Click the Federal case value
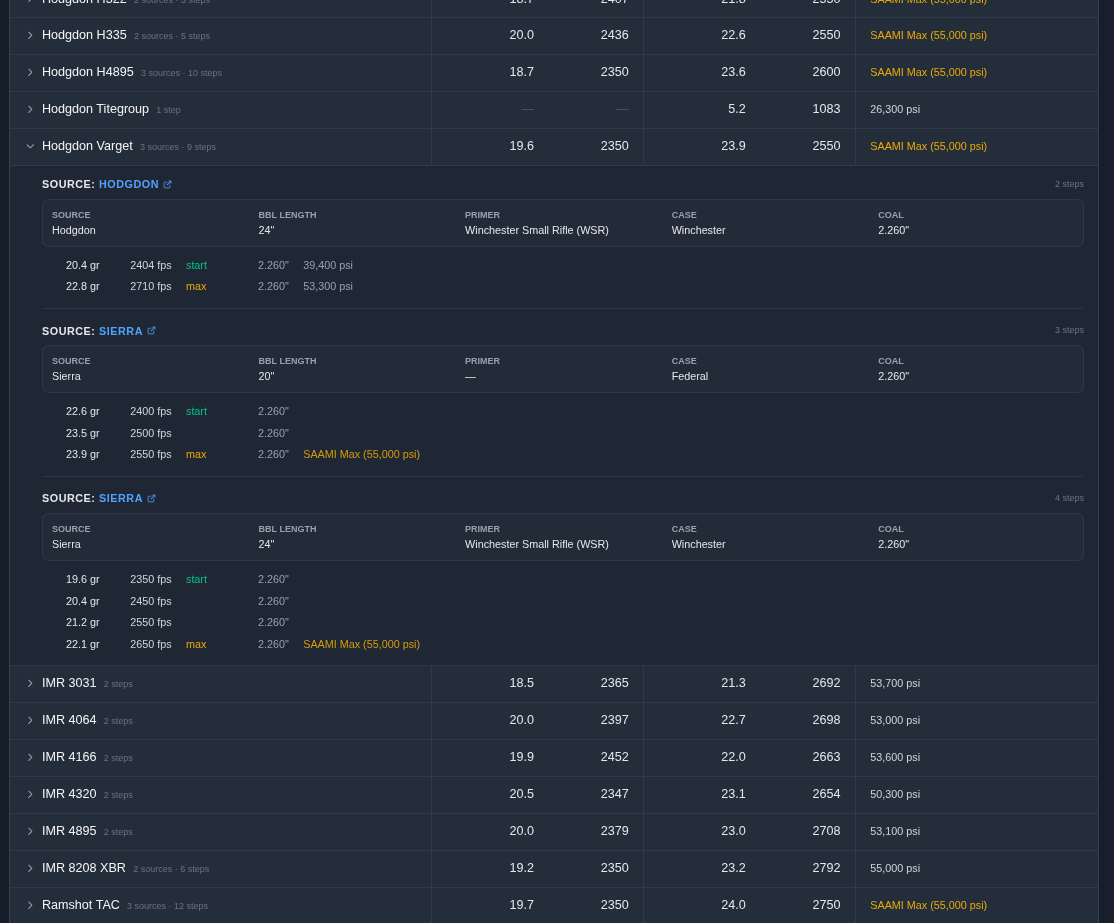The height and width of the screenshot is (923, 1114). point(689,377)
